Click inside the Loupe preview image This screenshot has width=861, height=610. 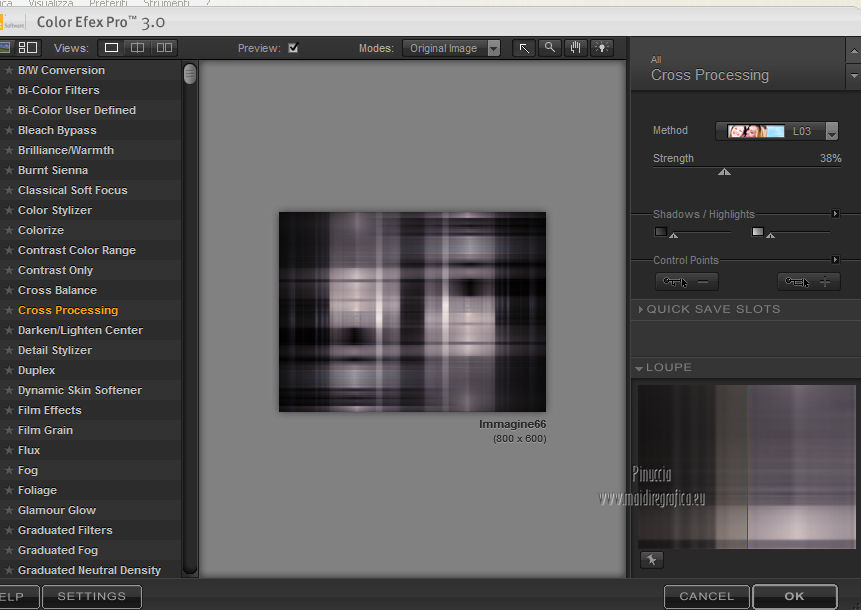point(746,467)
